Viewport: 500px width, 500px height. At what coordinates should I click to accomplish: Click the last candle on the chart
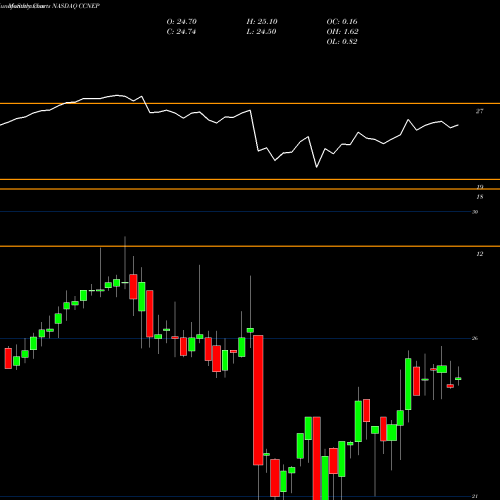point(458,379)
